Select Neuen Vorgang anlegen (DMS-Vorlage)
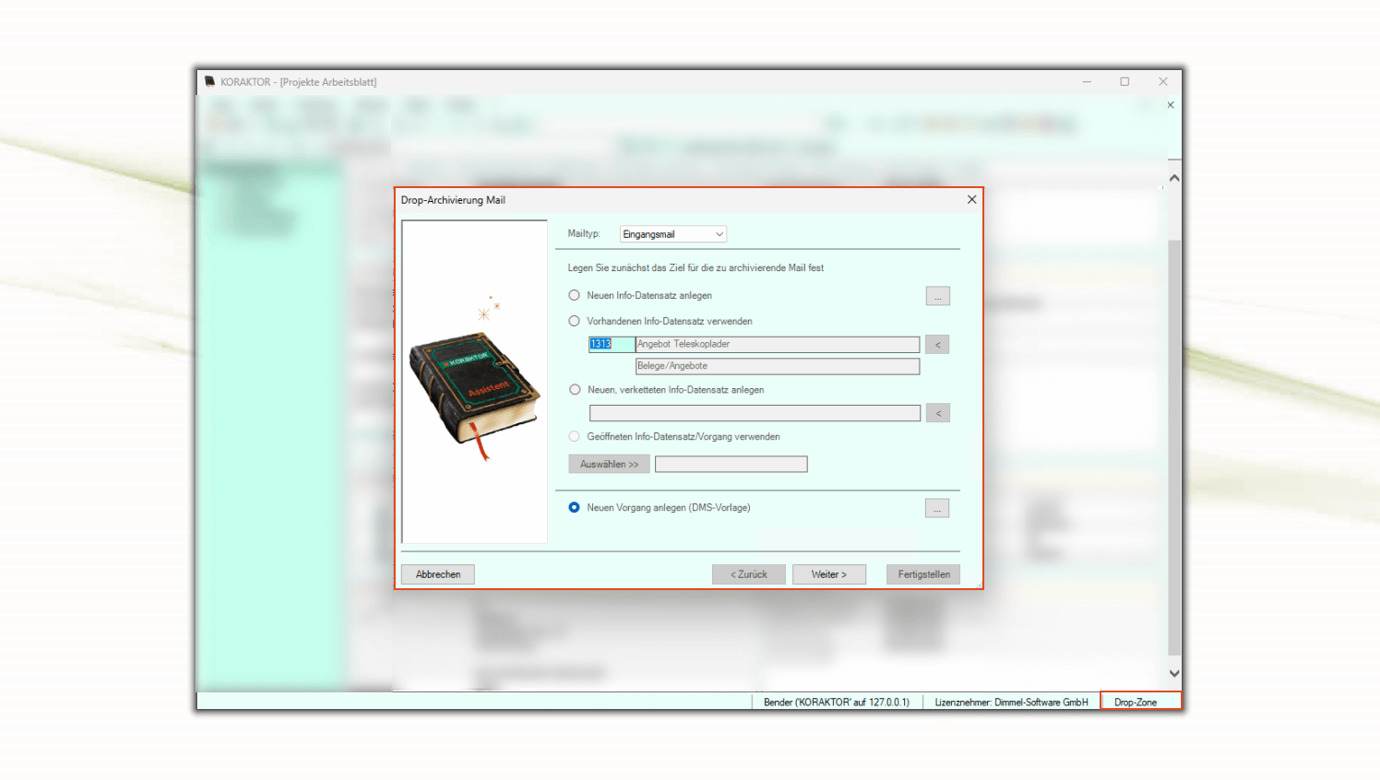Screen dimensions: 1380x780 pos(574,508)
